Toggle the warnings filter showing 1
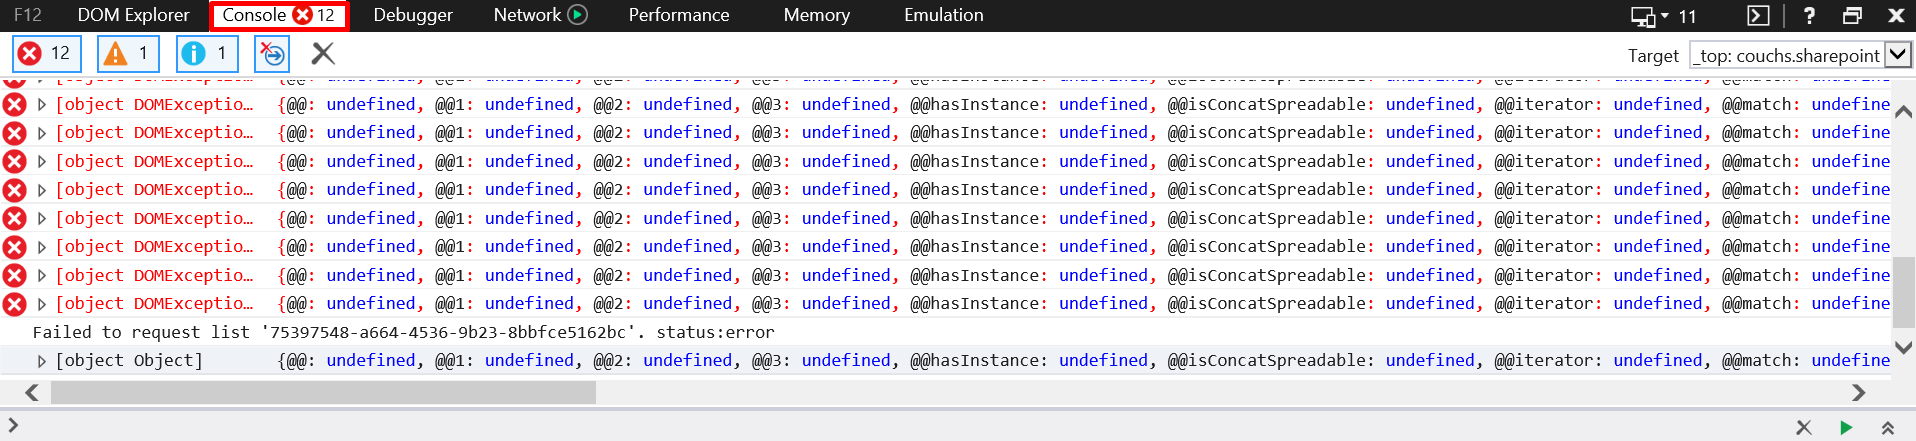Screen dimensions: 1916x441 (x=128, y=54)
